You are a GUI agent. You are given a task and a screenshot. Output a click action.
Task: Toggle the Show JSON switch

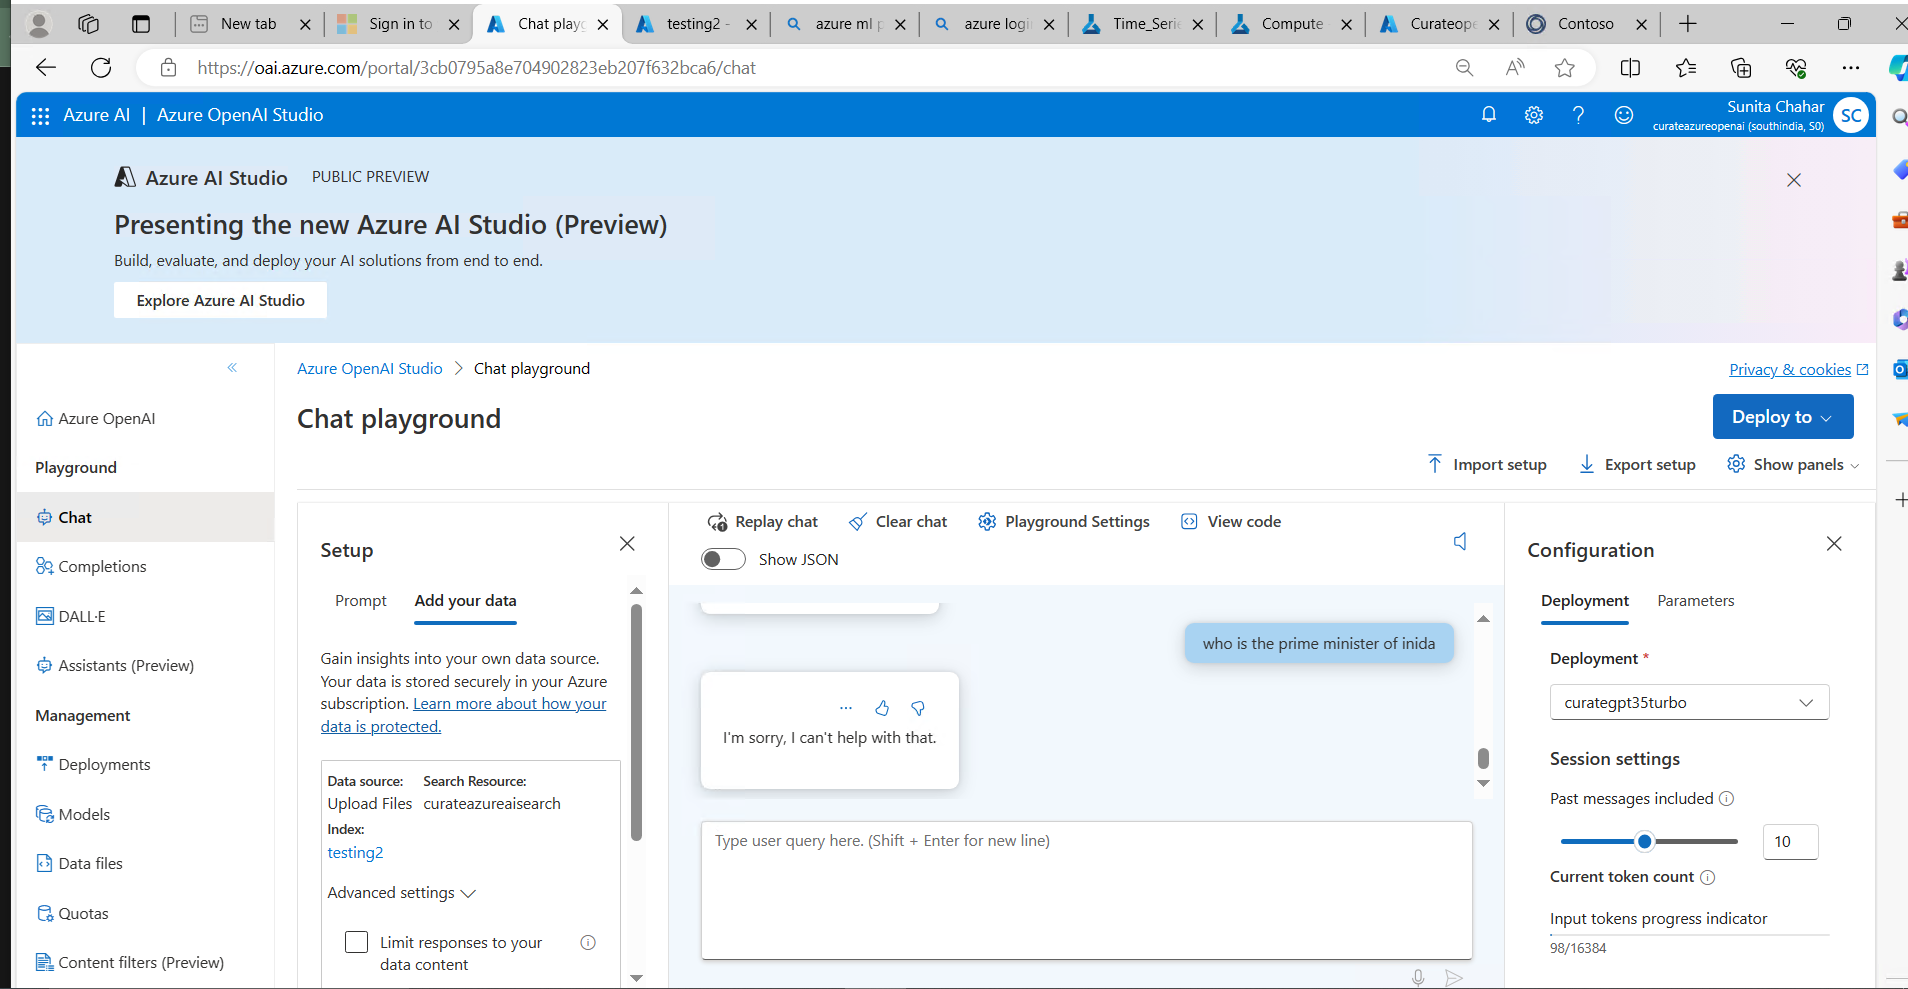point(723,559)
